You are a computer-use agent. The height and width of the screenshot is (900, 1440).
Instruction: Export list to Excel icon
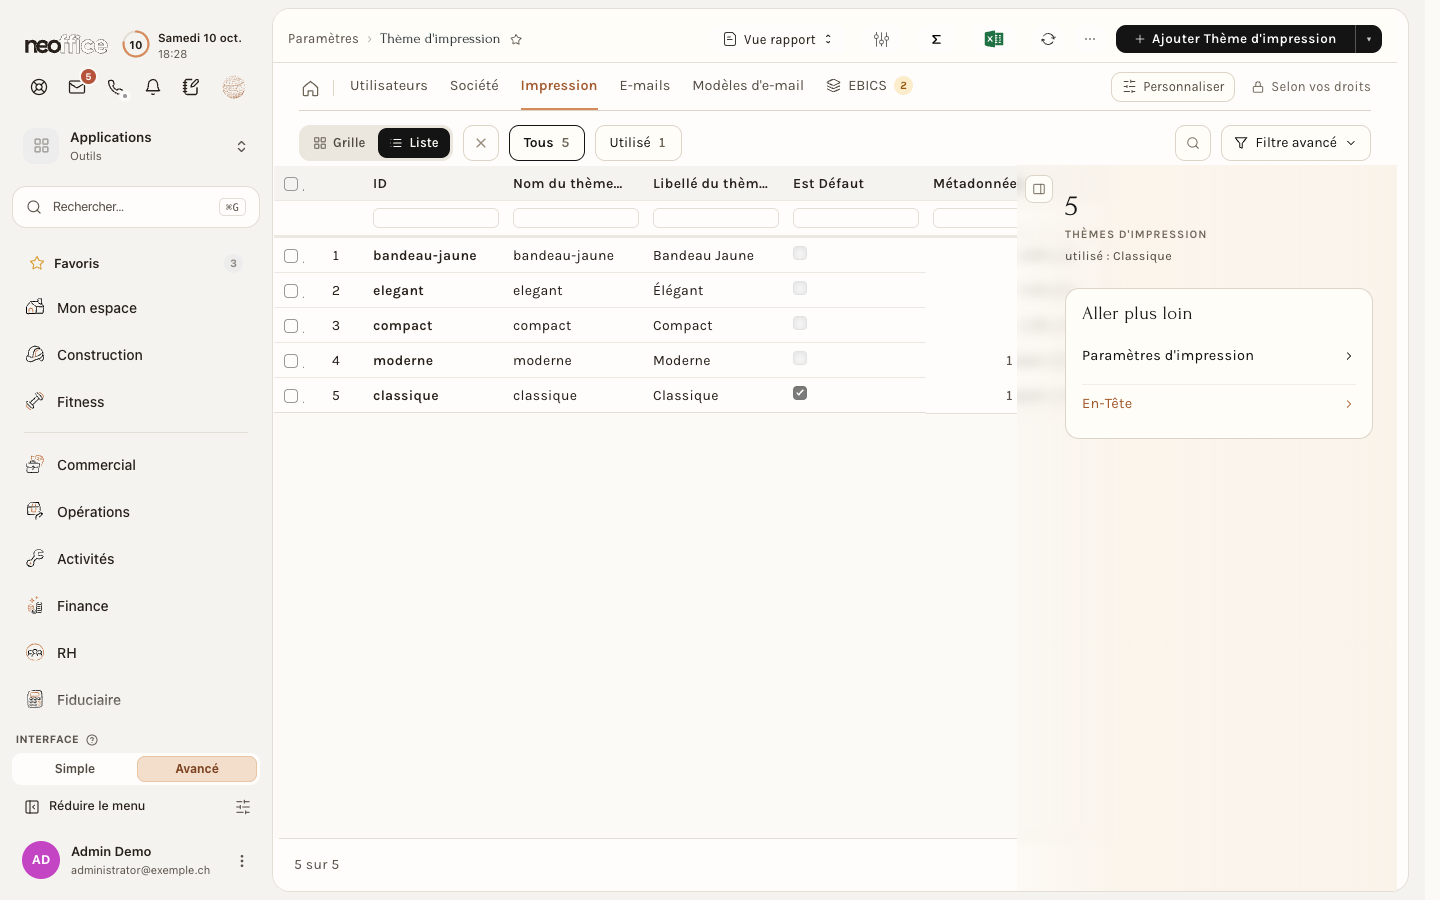(993, 39)
